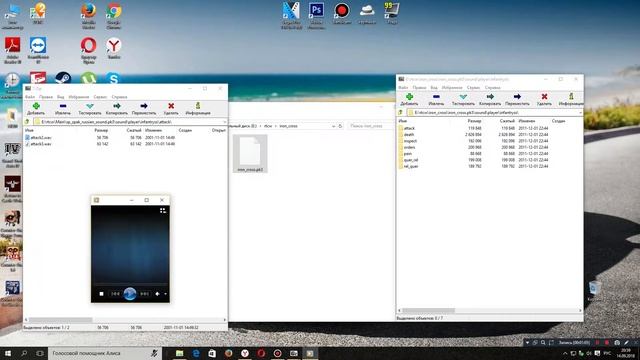This screenshot has height=360, width=640.
Task: Skip to previous track in media player
Action: coord(116,294)
